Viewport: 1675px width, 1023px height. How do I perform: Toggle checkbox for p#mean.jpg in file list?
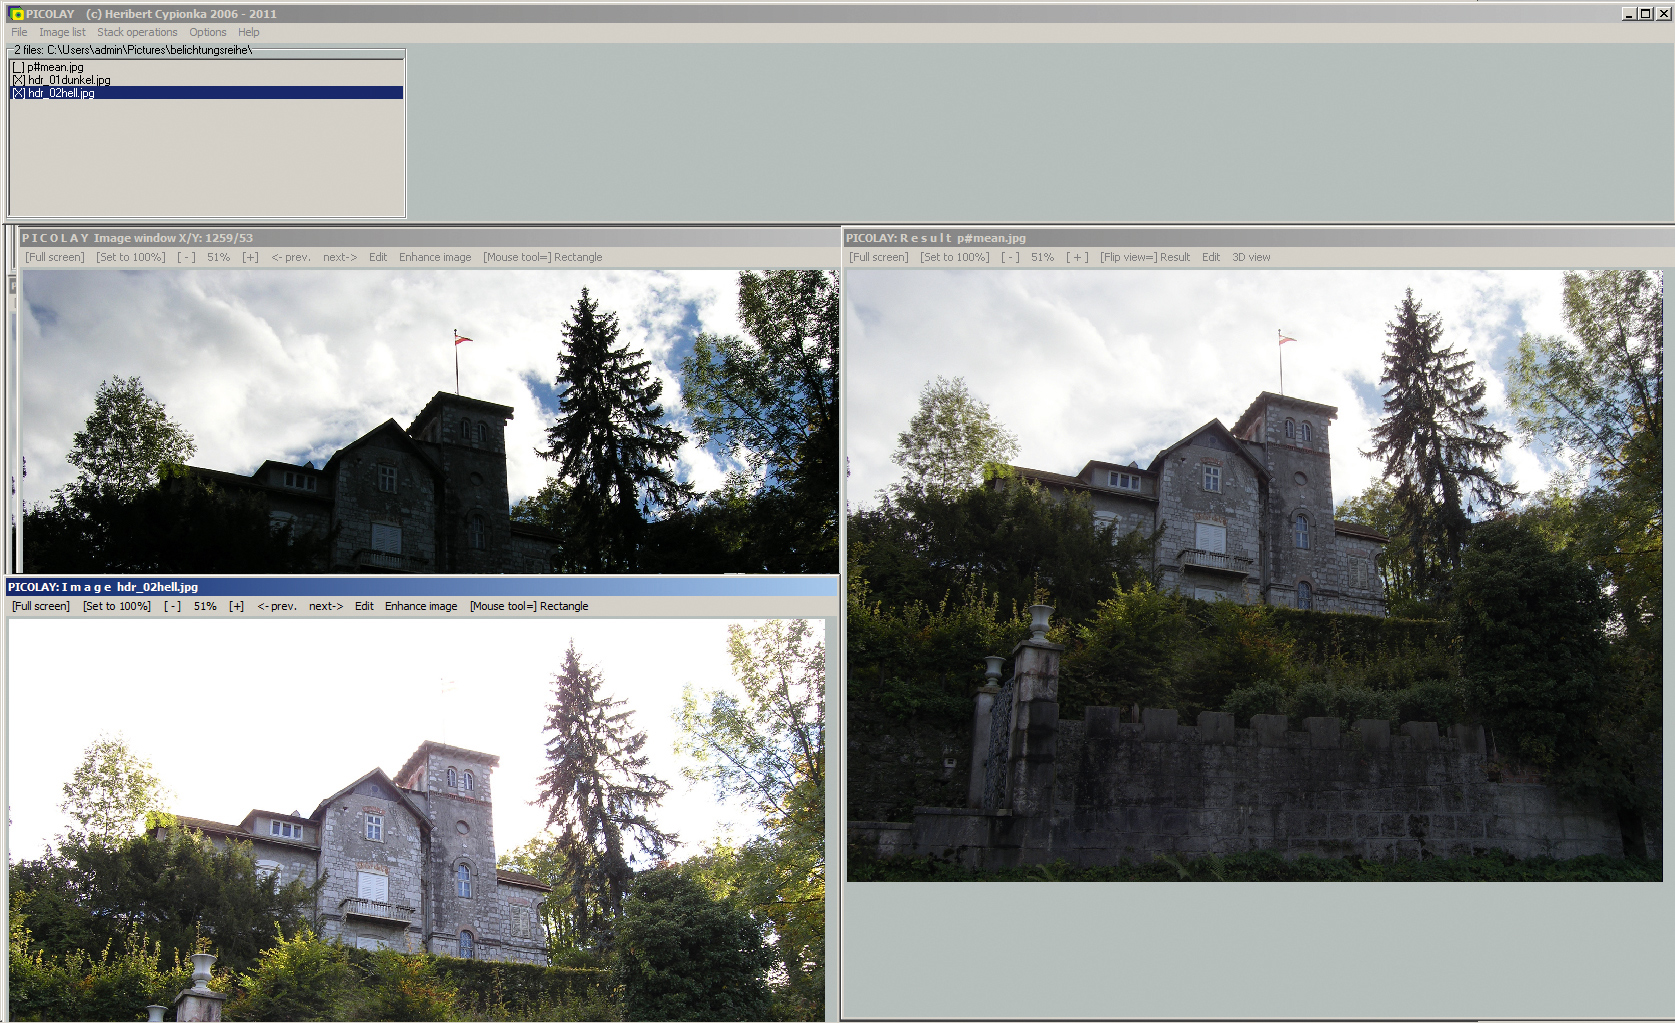tap(18, 67)
